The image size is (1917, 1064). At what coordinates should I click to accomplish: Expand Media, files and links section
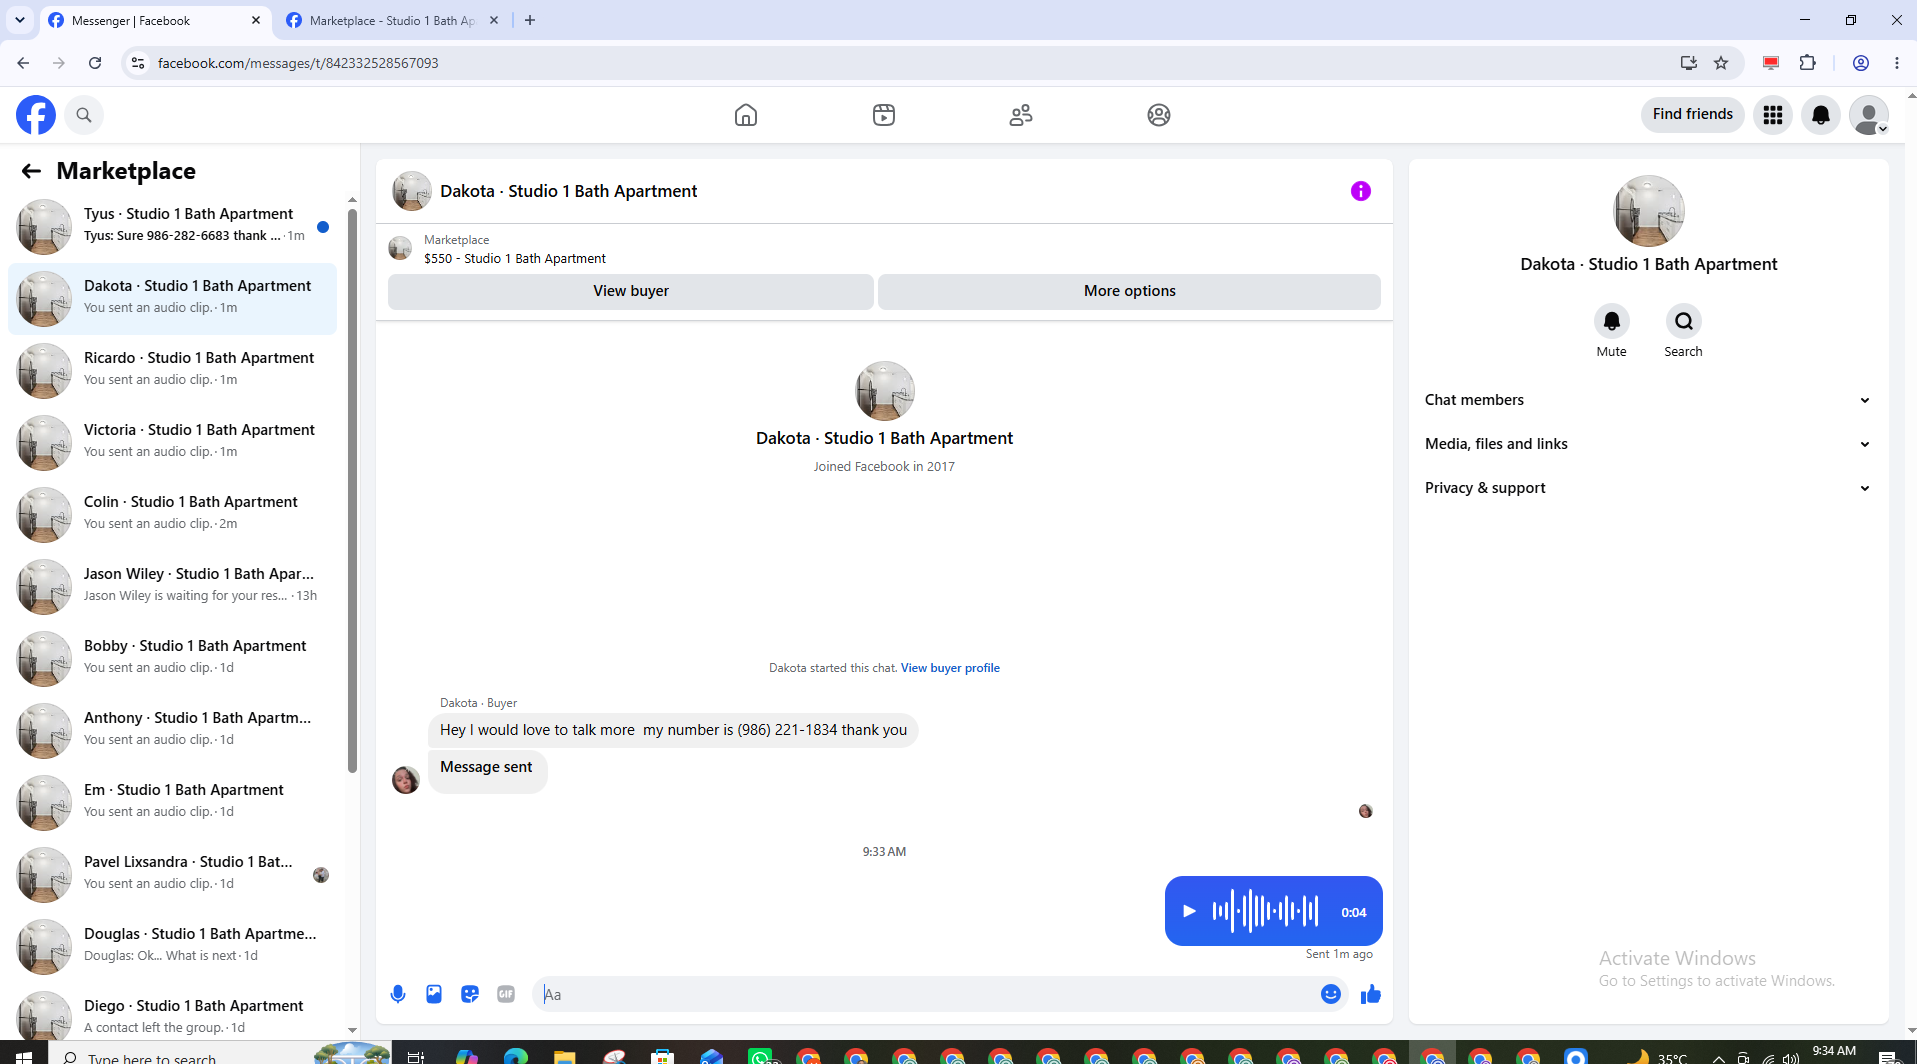[x=1648, y=444]
